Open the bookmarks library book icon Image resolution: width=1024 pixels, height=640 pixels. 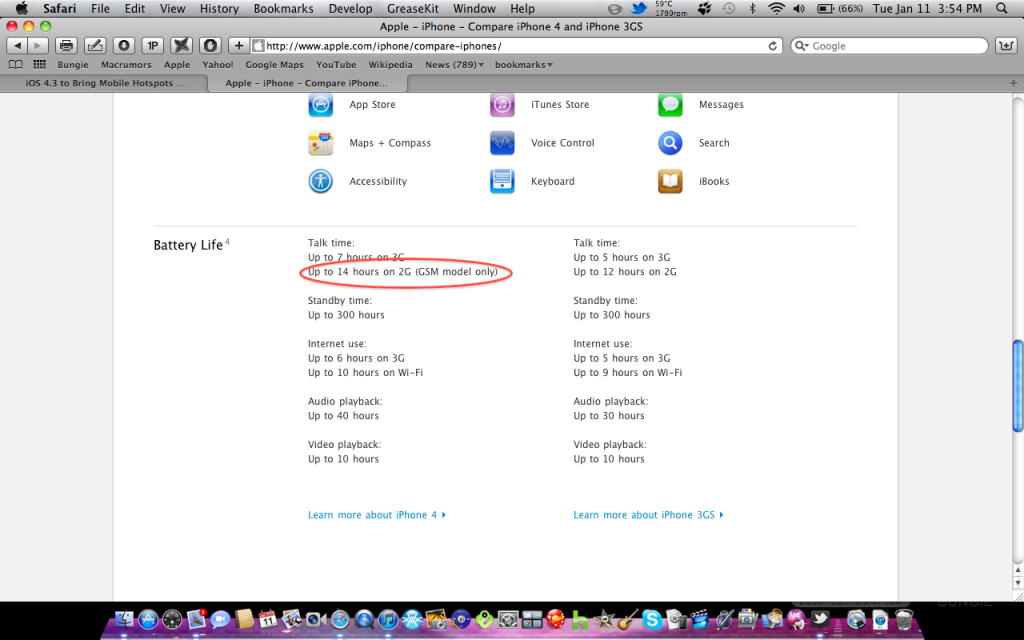tap(16, 65)
